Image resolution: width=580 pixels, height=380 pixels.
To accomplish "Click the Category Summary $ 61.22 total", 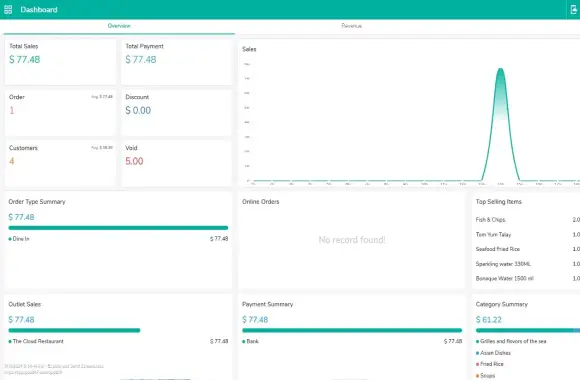I will (x=489, y=320).
